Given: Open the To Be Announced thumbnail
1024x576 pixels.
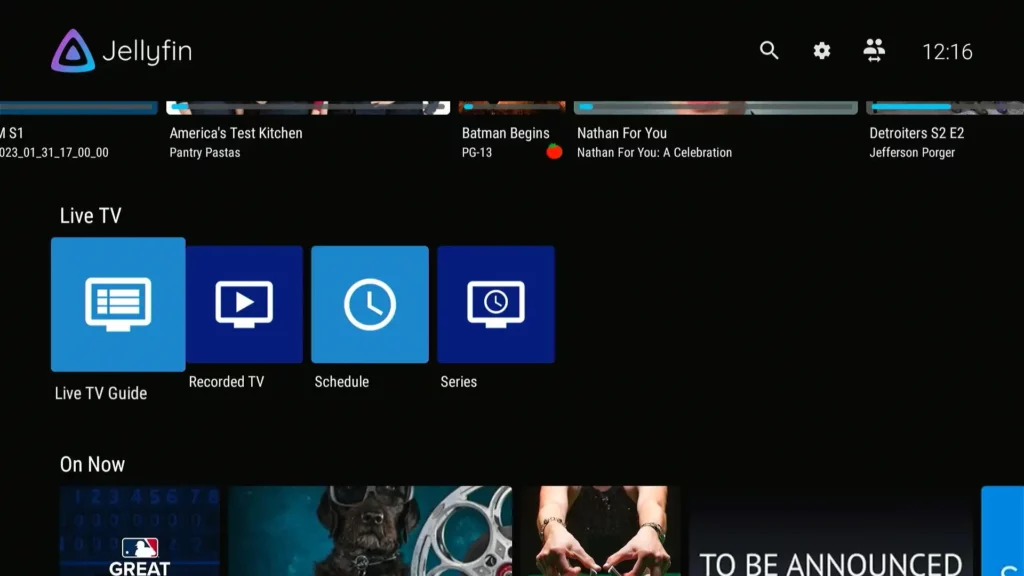Looking at the screenshot, I should (x=831, y=531).
